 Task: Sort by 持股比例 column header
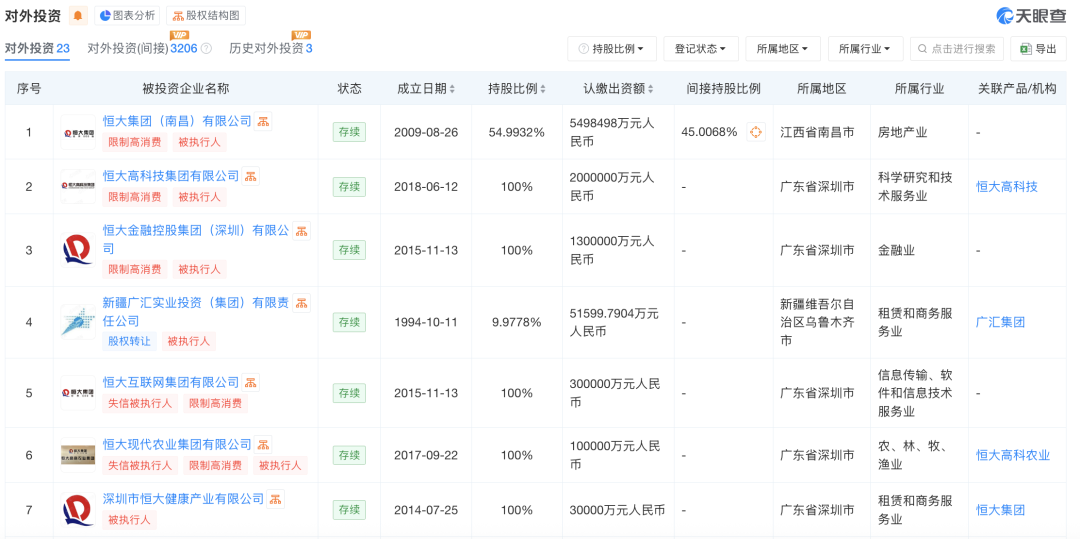(x=517, y=89)
